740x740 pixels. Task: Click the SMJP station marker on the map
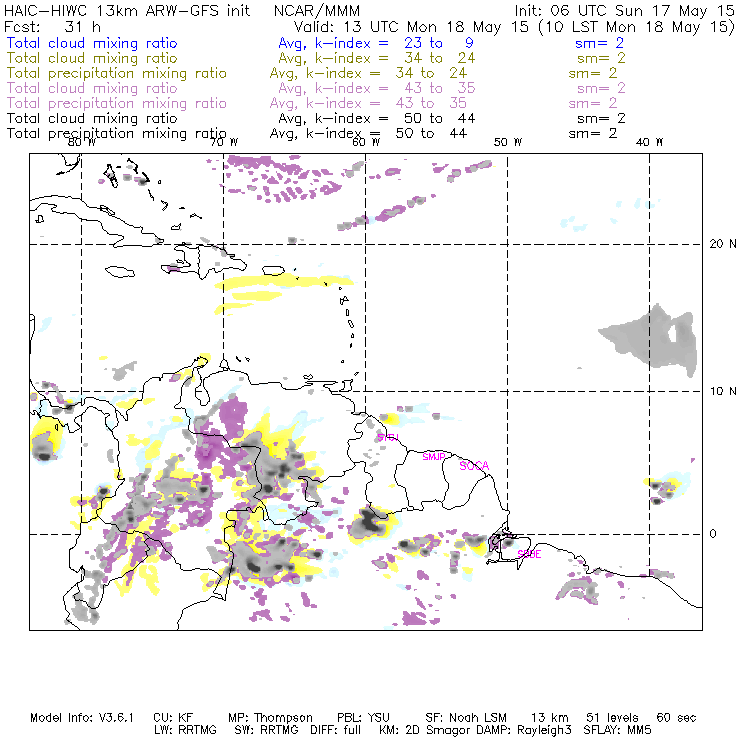click(434, 457)
